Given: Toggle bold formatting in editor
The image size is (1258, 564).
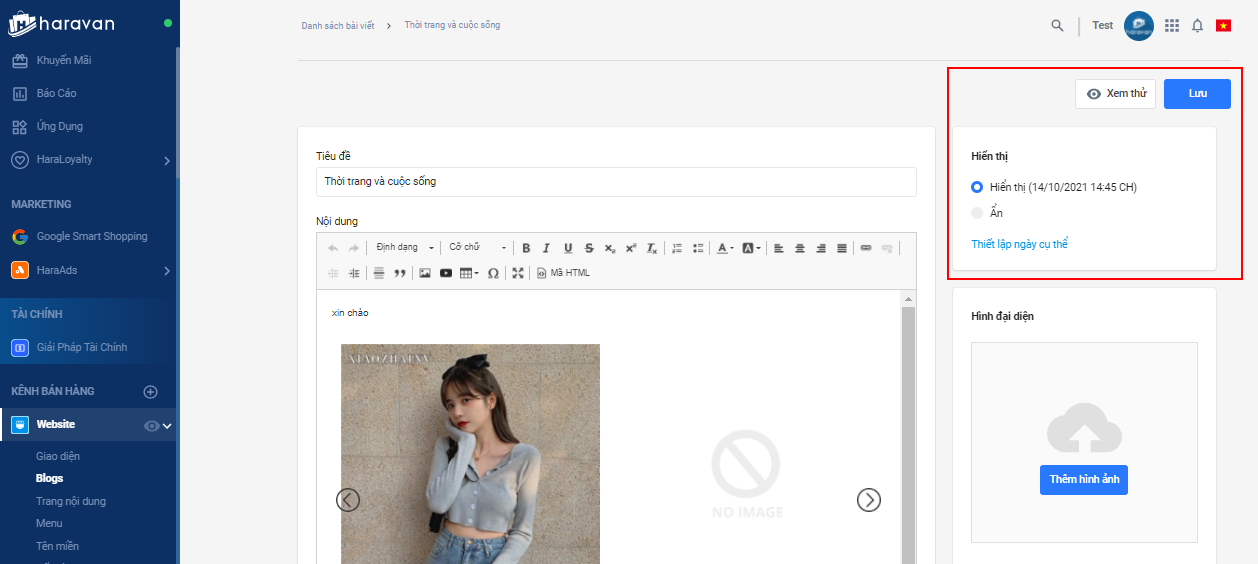Looking at the screenshot, I should coord(526,248).
